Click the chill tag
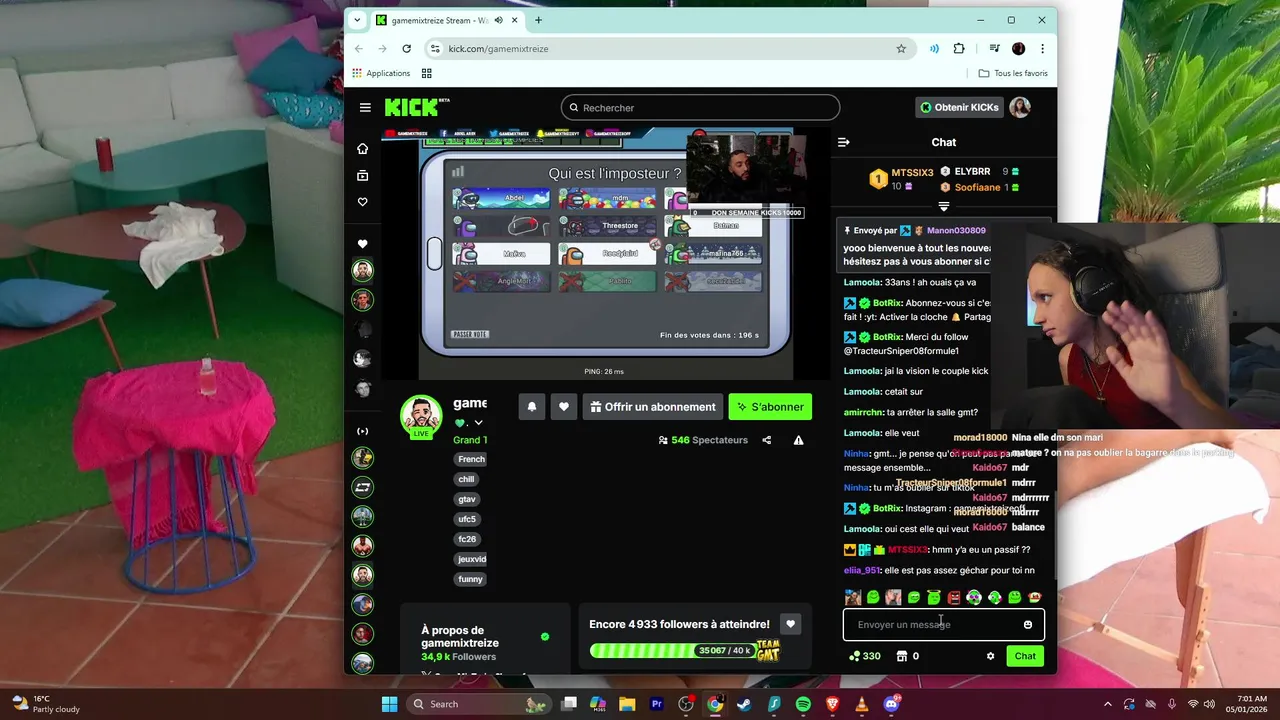Screen dimensions: 1280x720 pyautogui.click(x=466, y=479)
